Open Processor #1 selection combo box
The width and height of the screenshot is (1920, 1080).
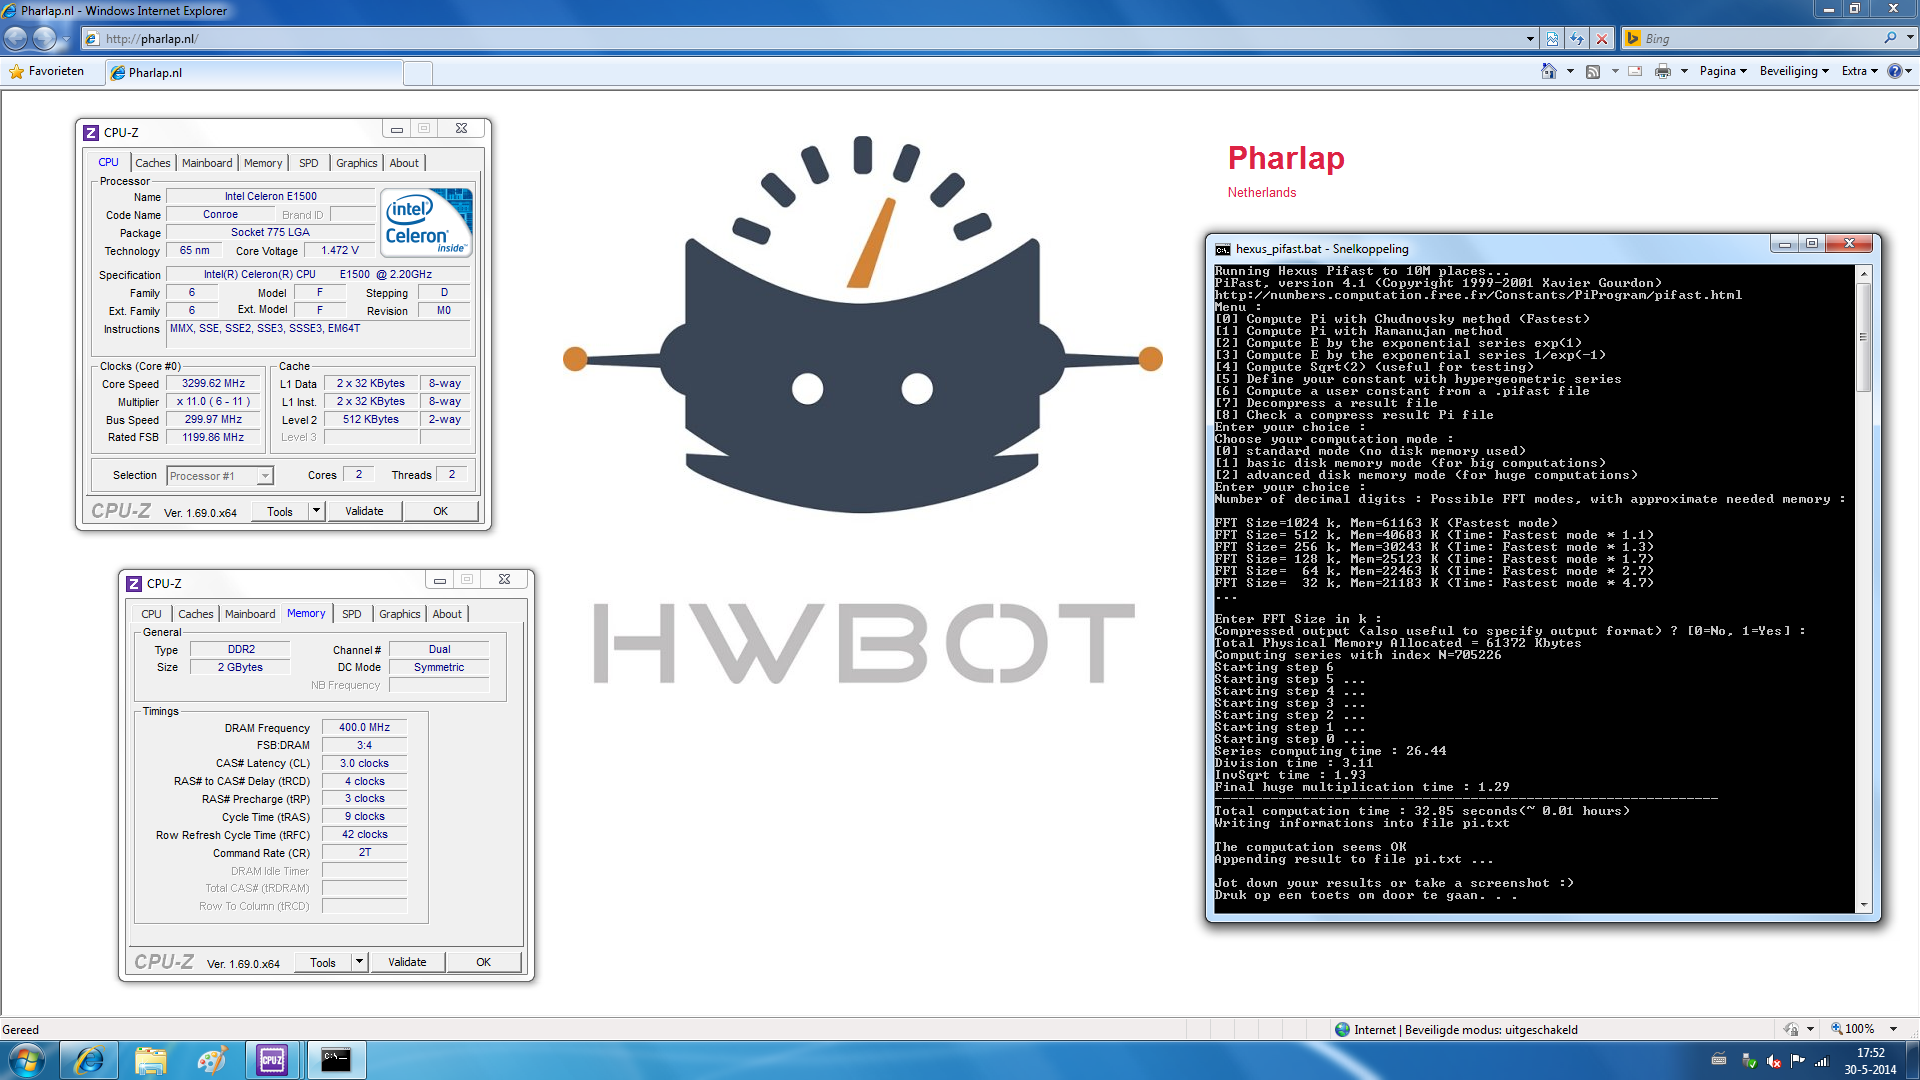point(220,476)
